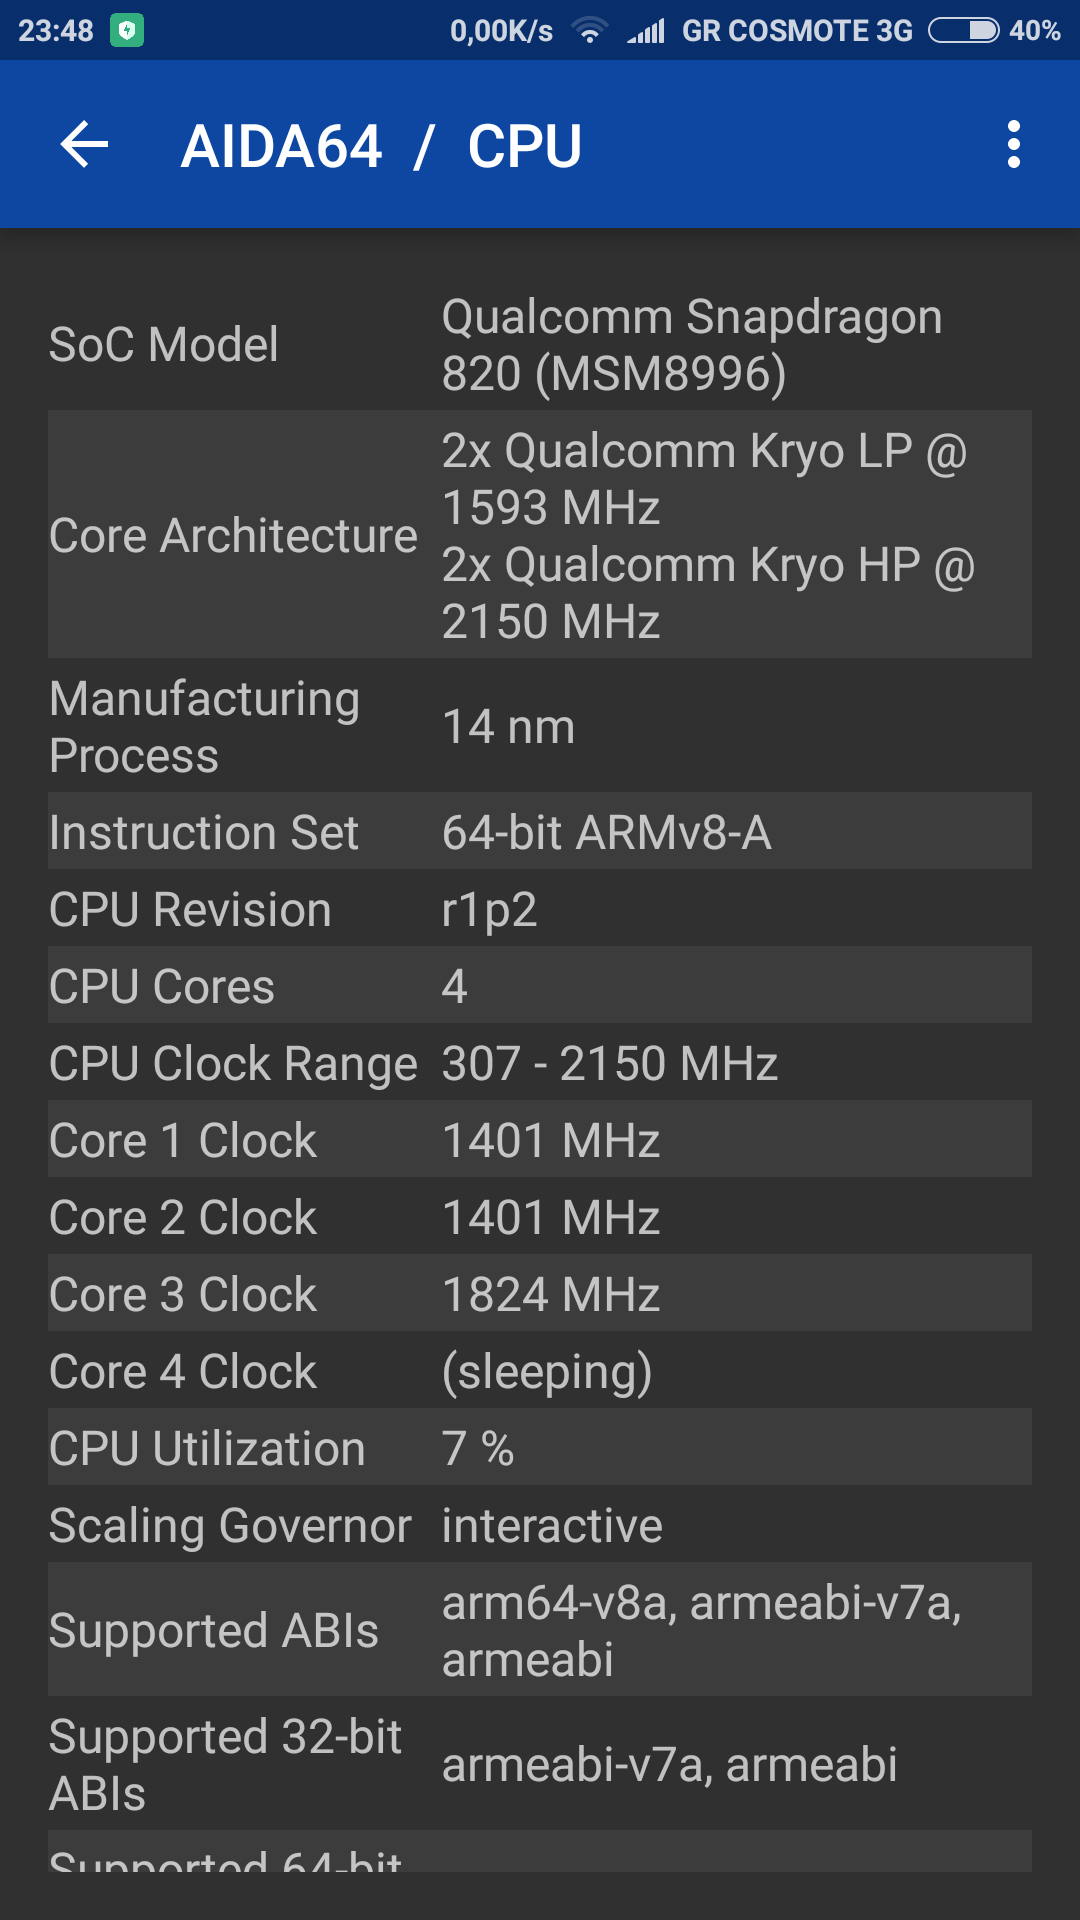Tap the Manufacturing Process 14 nm row
The width and height of the screenshot is (1080, 1920).
tap(540, 727)
